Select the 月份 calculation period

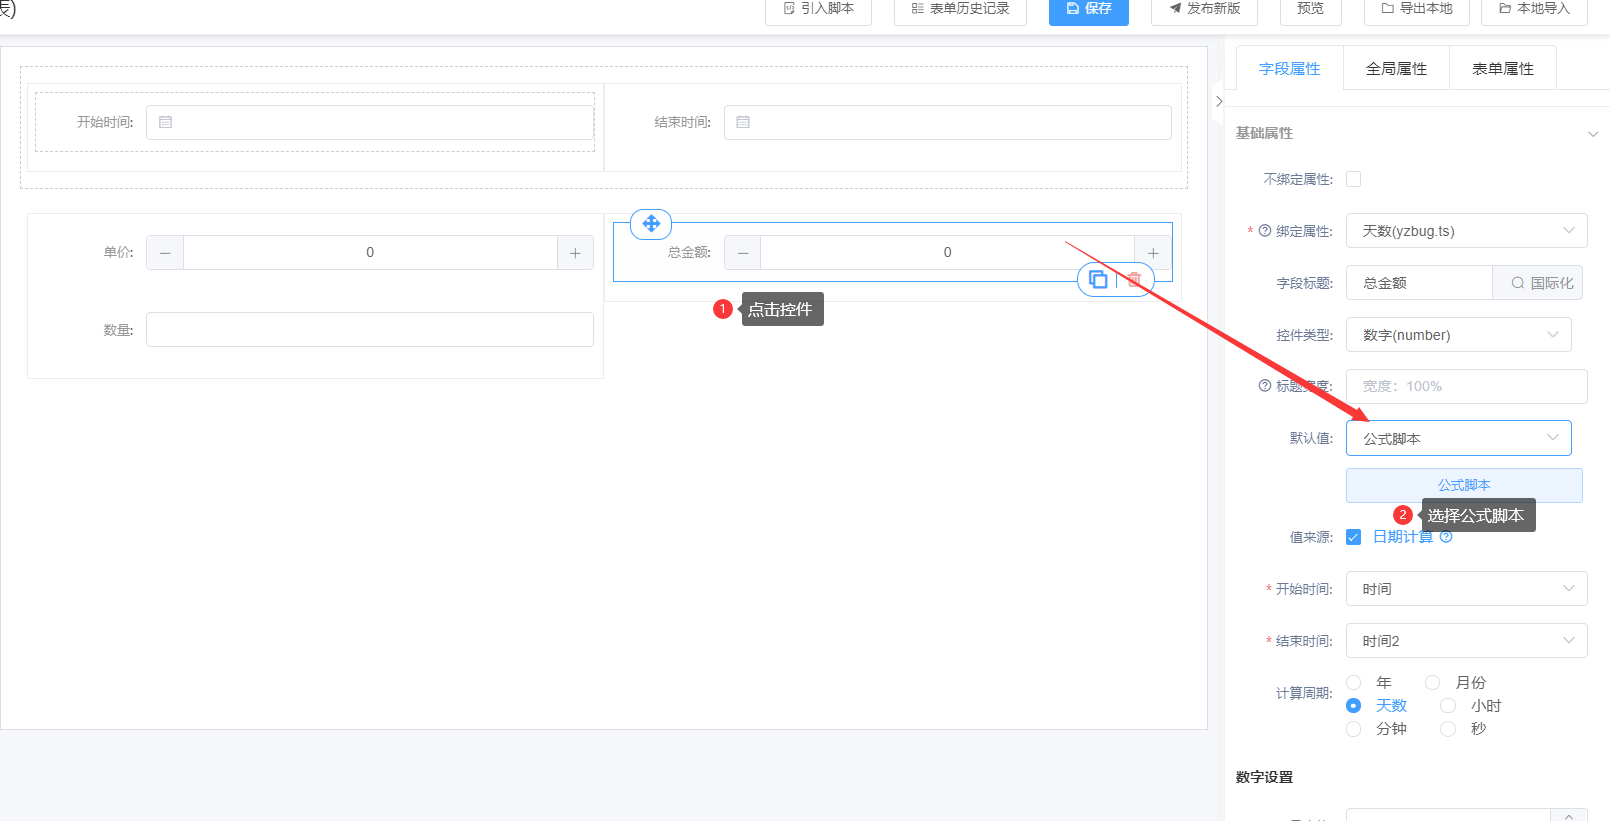[1433, 683]
